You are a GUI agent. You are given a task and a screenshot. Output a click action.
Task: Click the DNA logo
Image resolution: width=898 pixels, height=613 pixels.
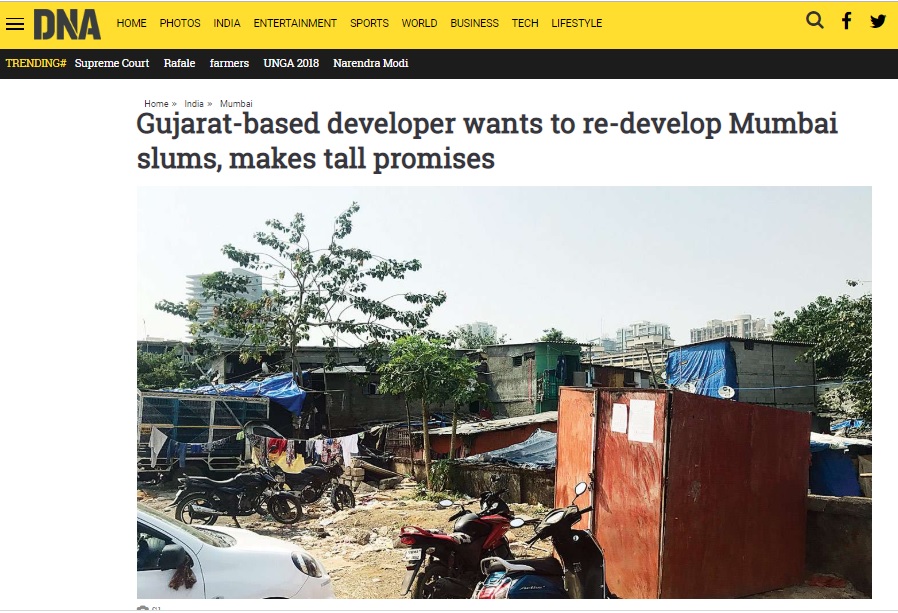[67, 24]
